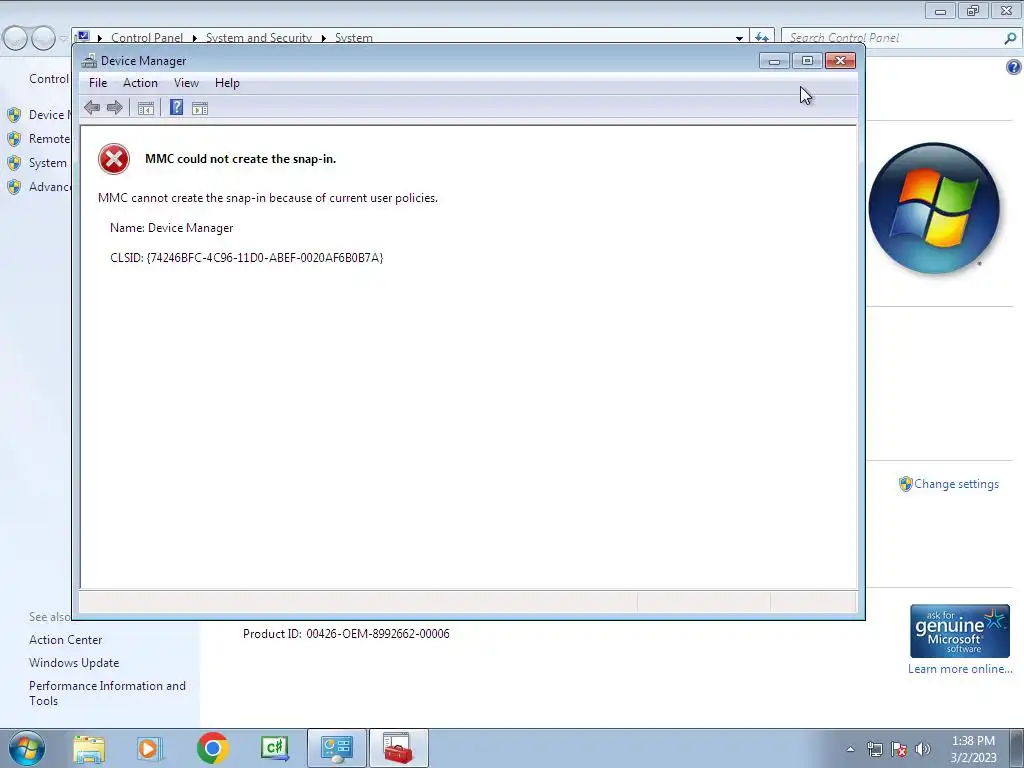Open Performance Information and Tools link
1024x768 pixels.
pyautogui.click(x=107, y=693)
